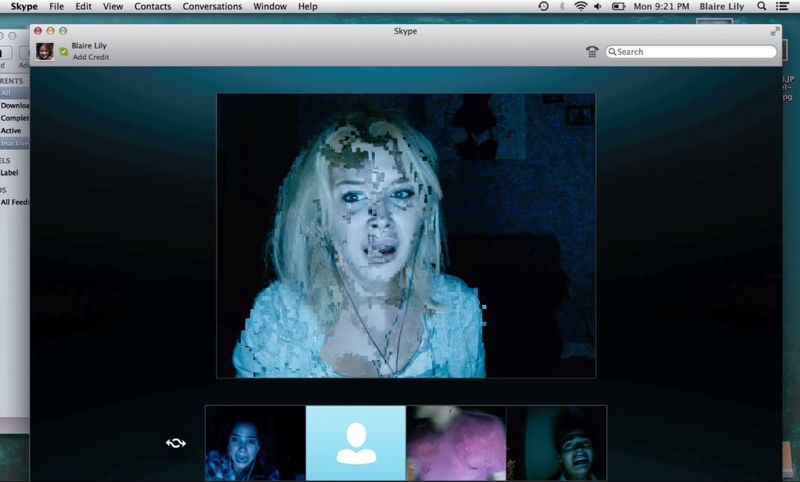Select the screaming boy video thumbnail
The height and width of the screenshot is (482, 800).
click(x=557, y=443)
